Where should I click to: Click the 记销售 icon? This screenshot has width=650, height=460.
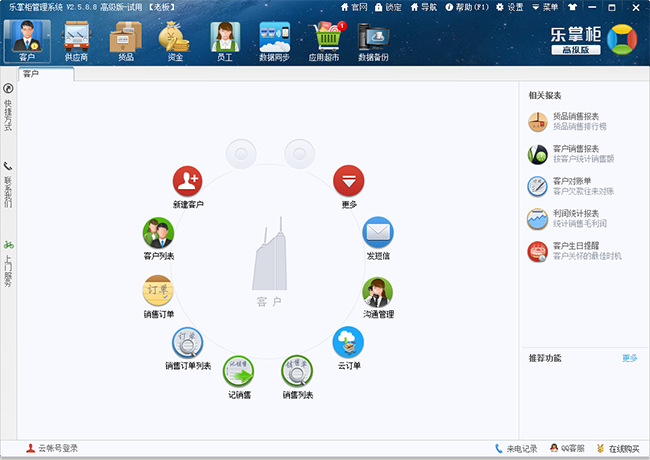[x=238, y=371]
